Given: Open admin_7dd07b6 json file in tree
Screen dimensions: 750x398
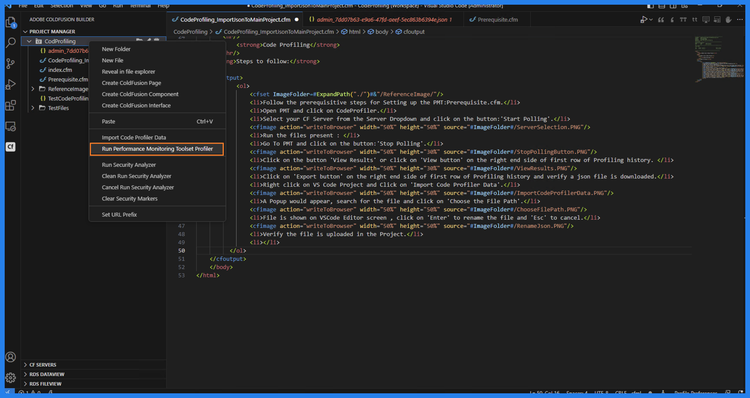Looking at the screenshot, I should pos(68,51).
